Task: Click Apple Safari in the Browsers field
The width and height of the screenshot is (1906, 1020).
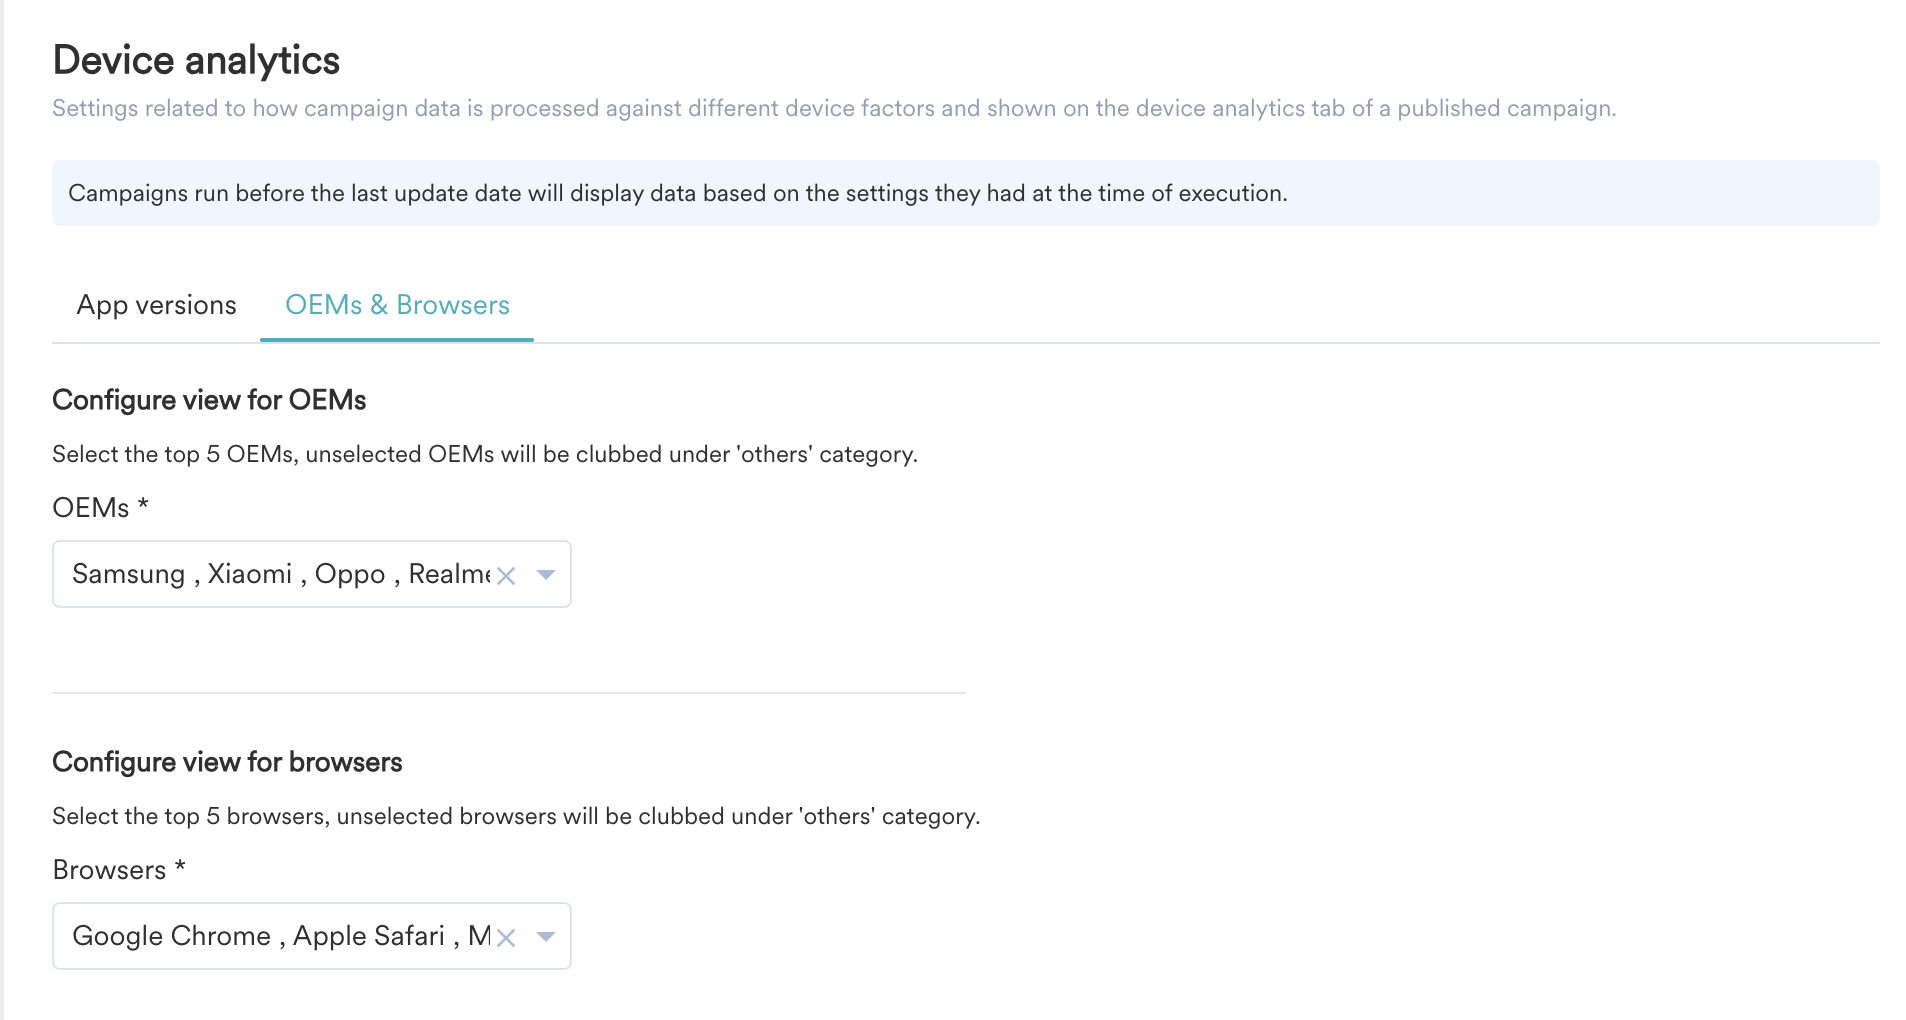Action: 369,936
